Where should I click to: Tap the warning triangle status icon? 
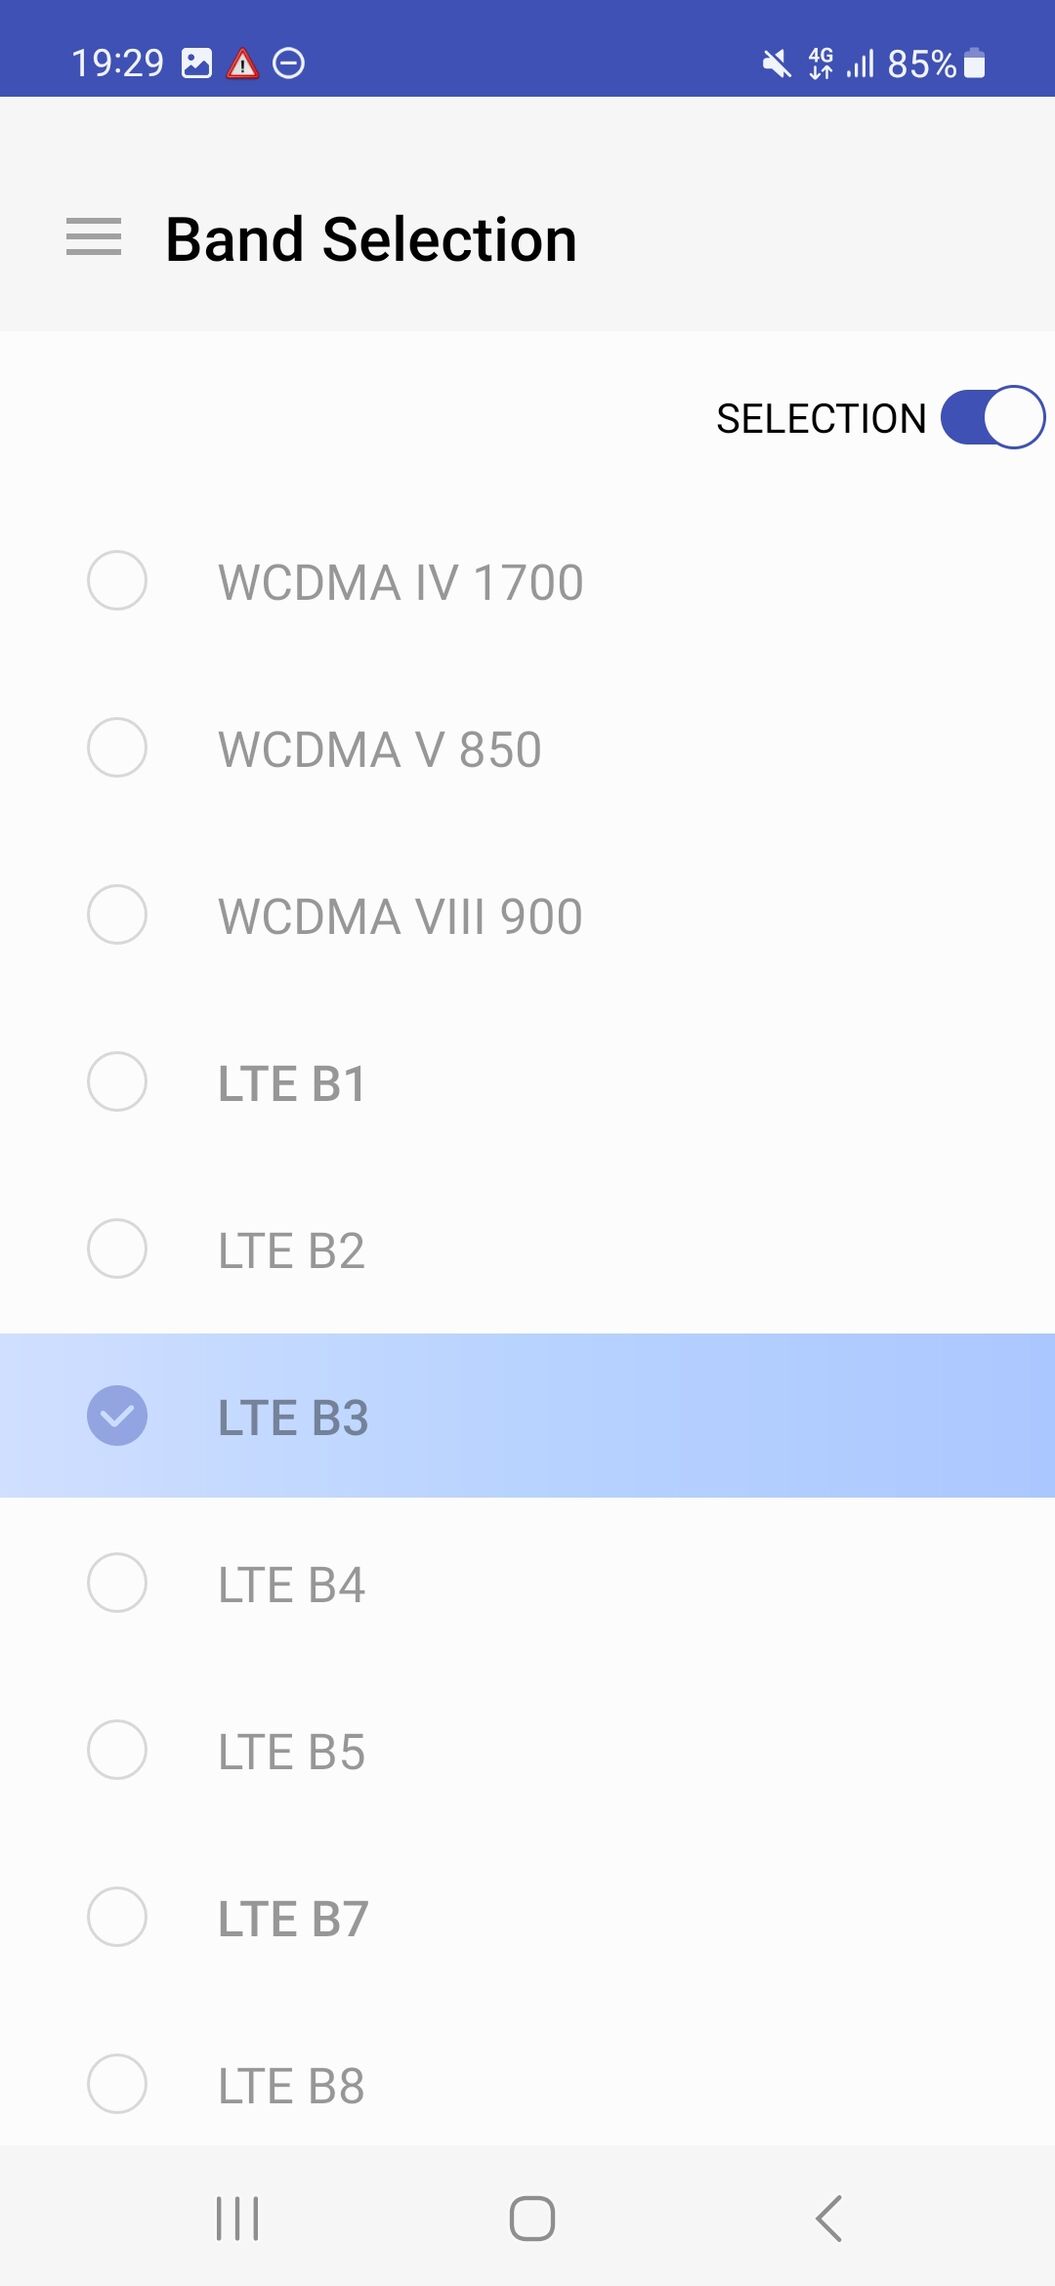coord(242,64)
